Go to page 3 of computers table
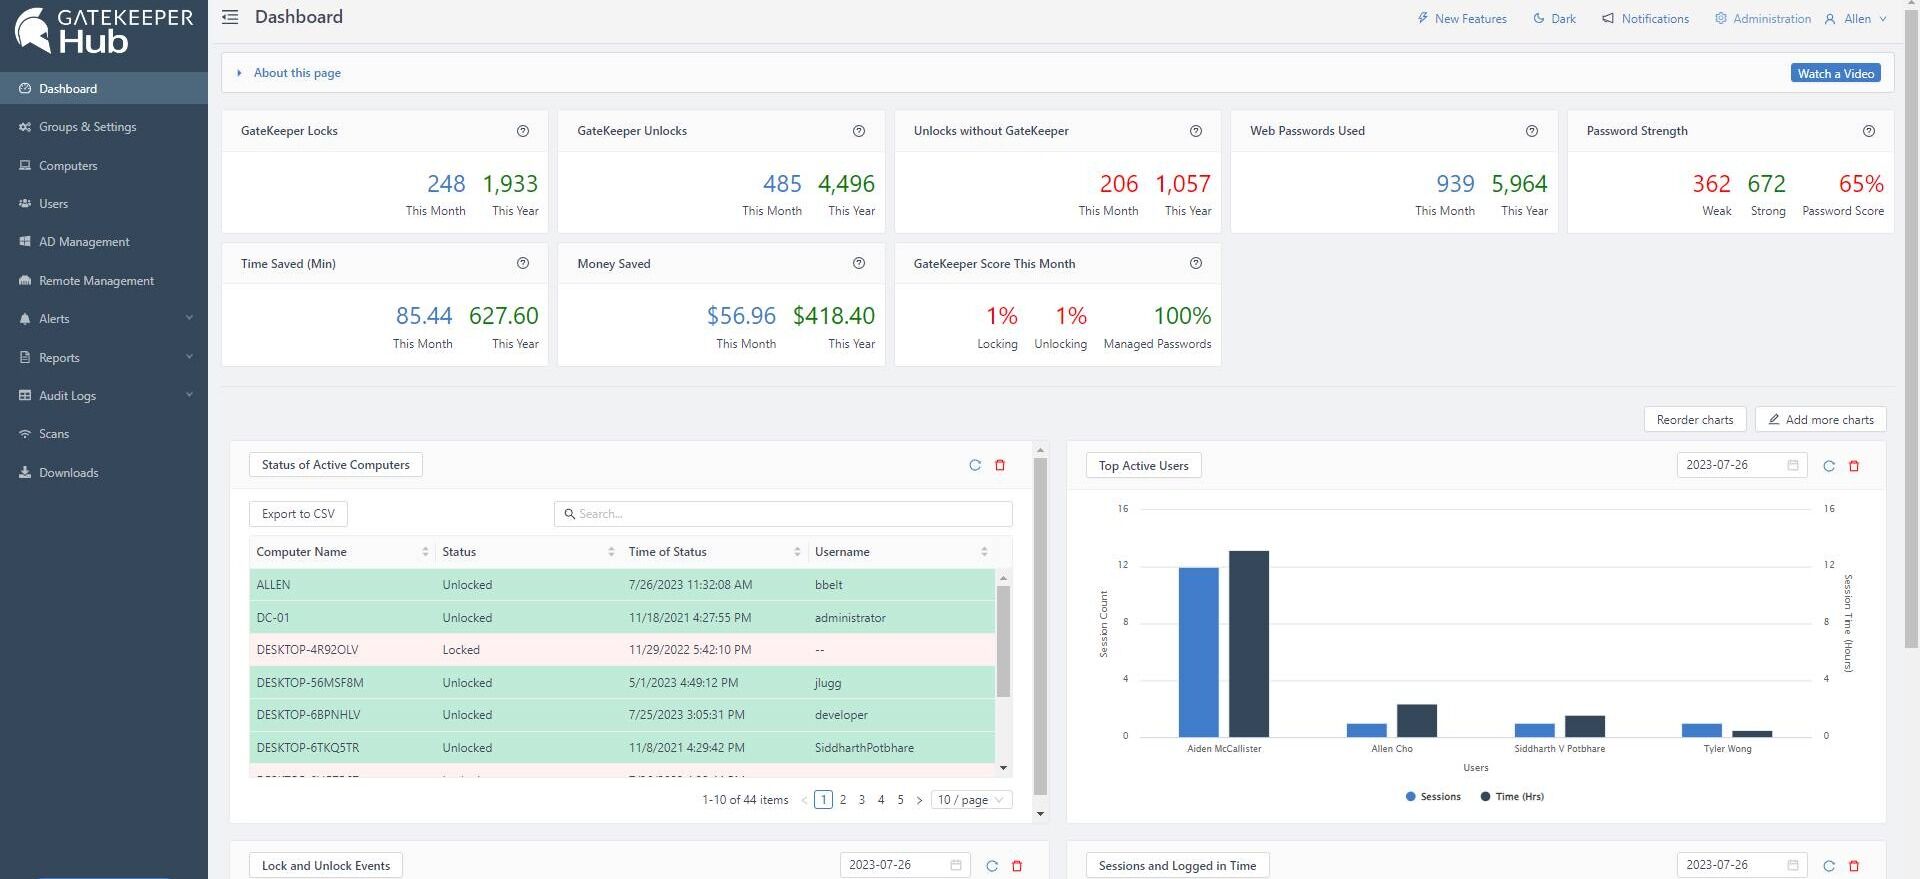This screenshot has height=879, width=1920. (x=862, y=800)
